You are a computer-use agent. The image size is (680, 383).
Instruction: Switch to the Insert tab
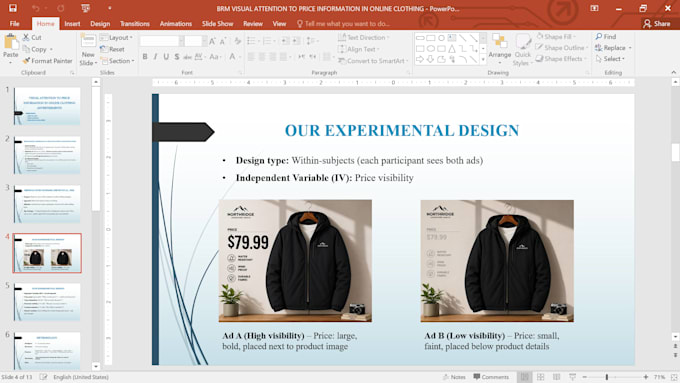(72, 23)
